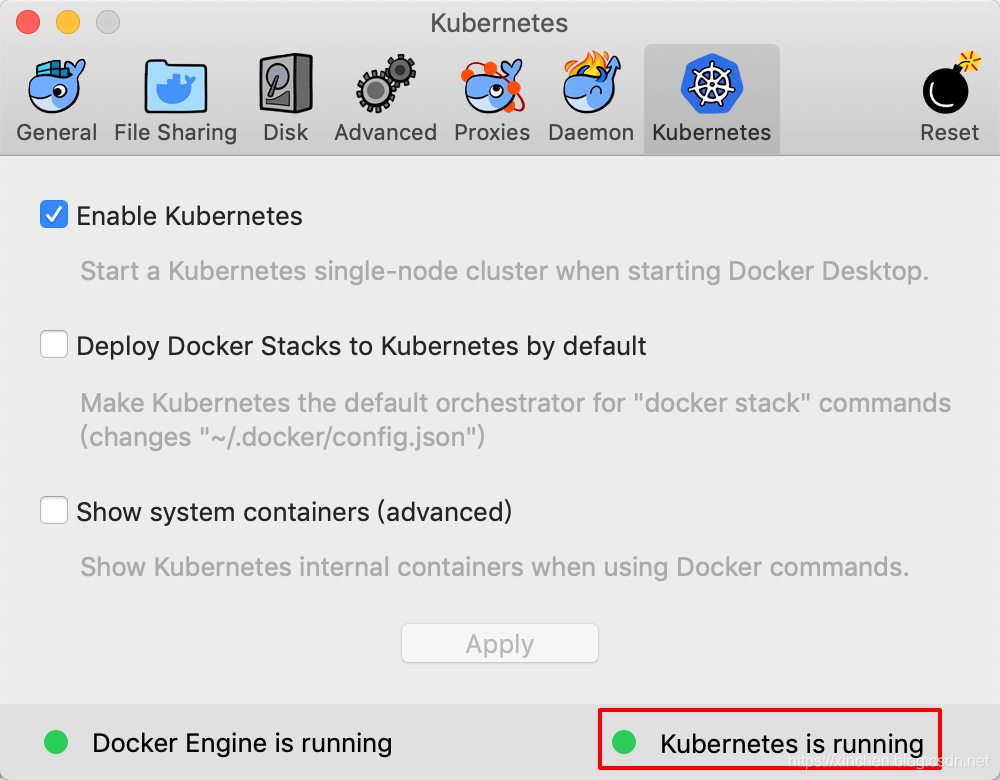This screenshot has width=1000, height=780.
Task: Select the Proxies whale icon
Action: 492,86
